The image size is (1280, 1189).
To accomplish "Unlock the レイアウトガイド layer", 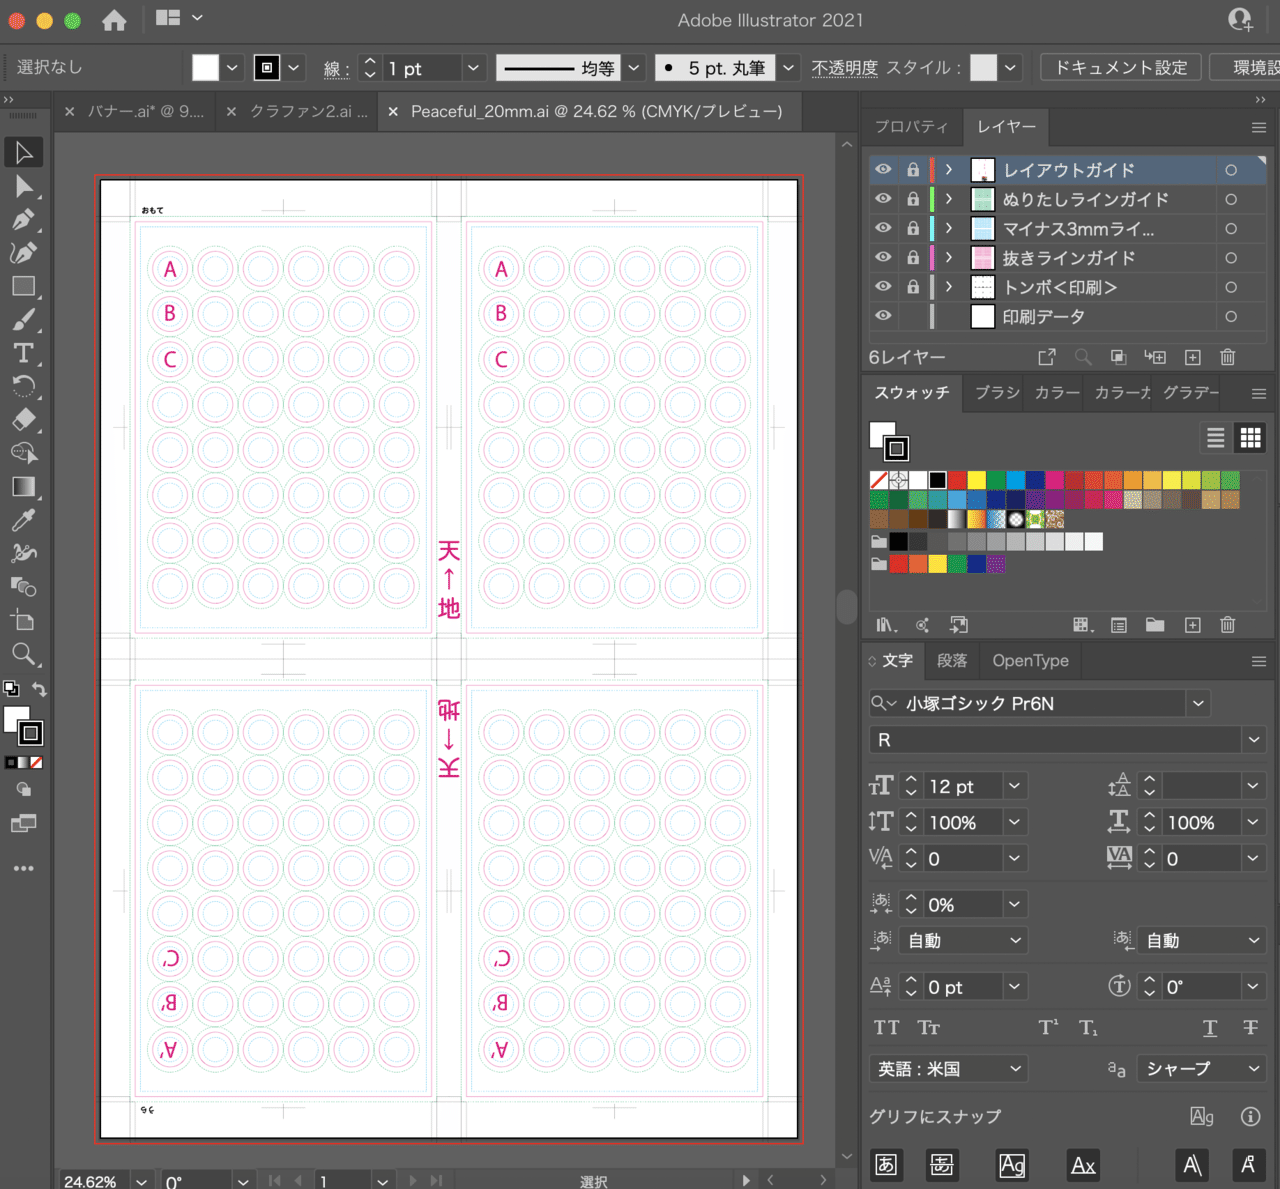I will coord(913,170).
